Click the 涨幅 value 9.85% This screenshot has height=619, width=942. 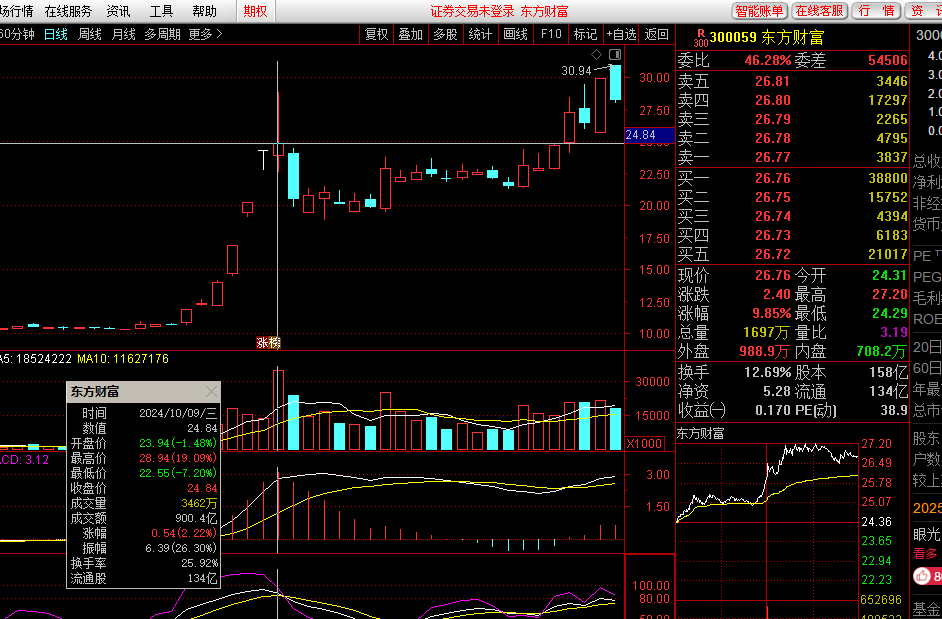(771, 314)
